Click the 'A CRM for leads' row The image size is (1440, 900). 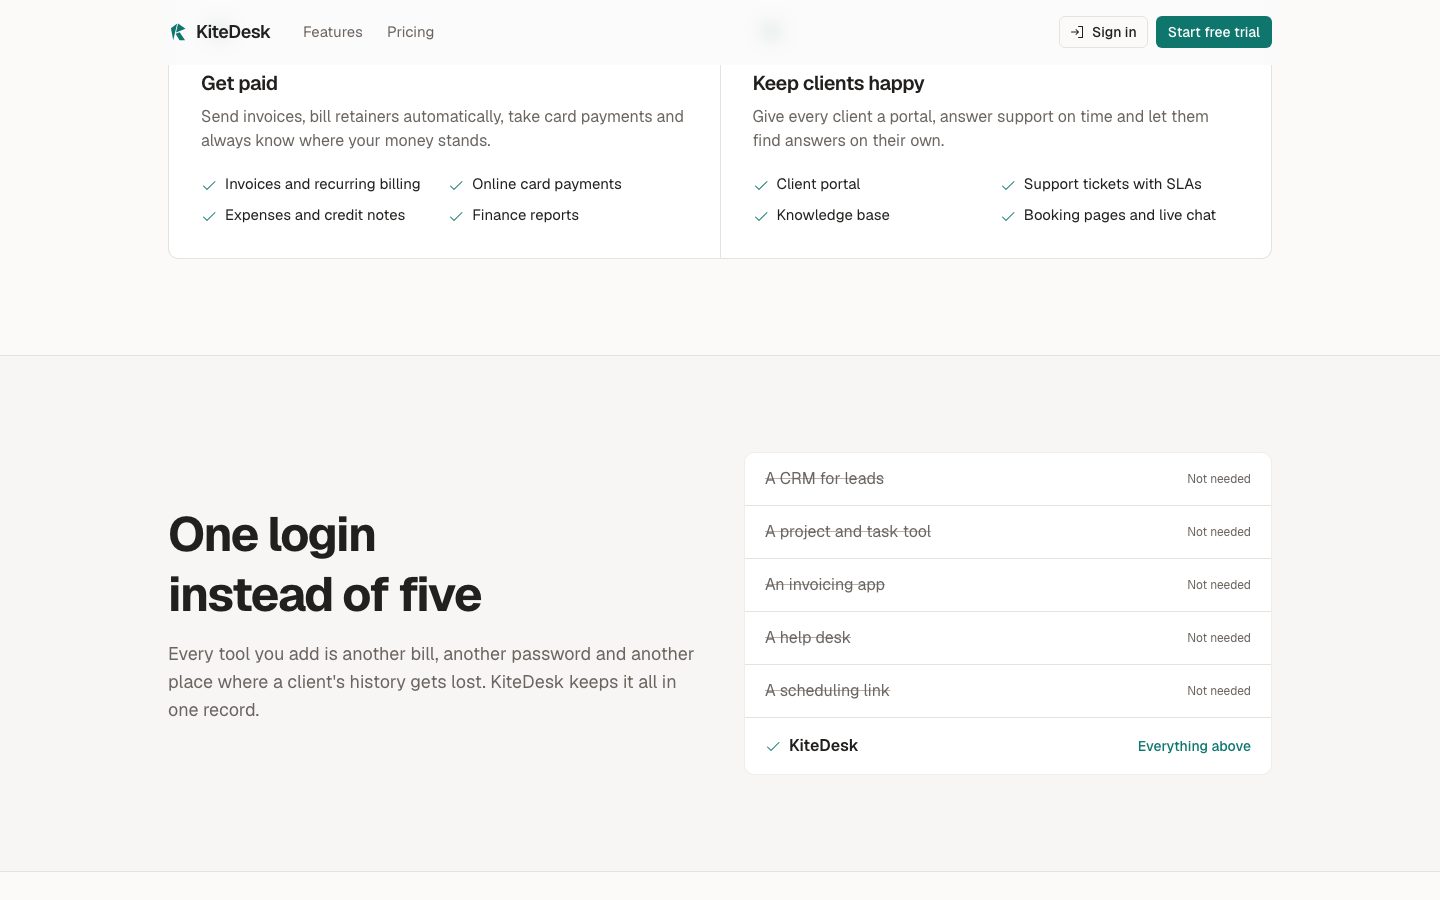pyautogui.click(x=1008, y=479)
